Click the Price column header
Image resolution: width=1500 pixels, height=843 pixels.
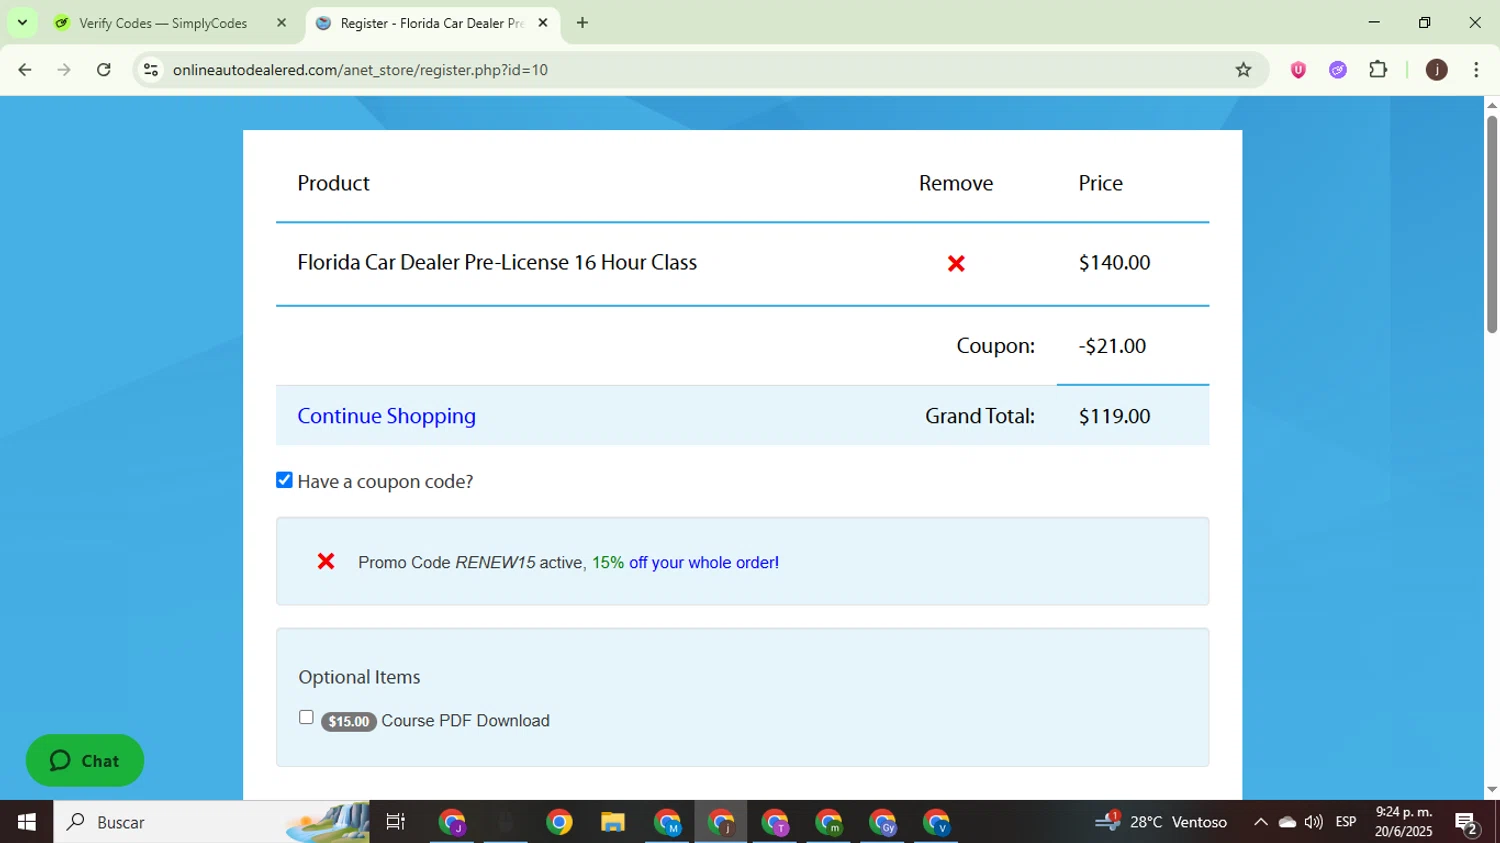tap(1100, 183)
